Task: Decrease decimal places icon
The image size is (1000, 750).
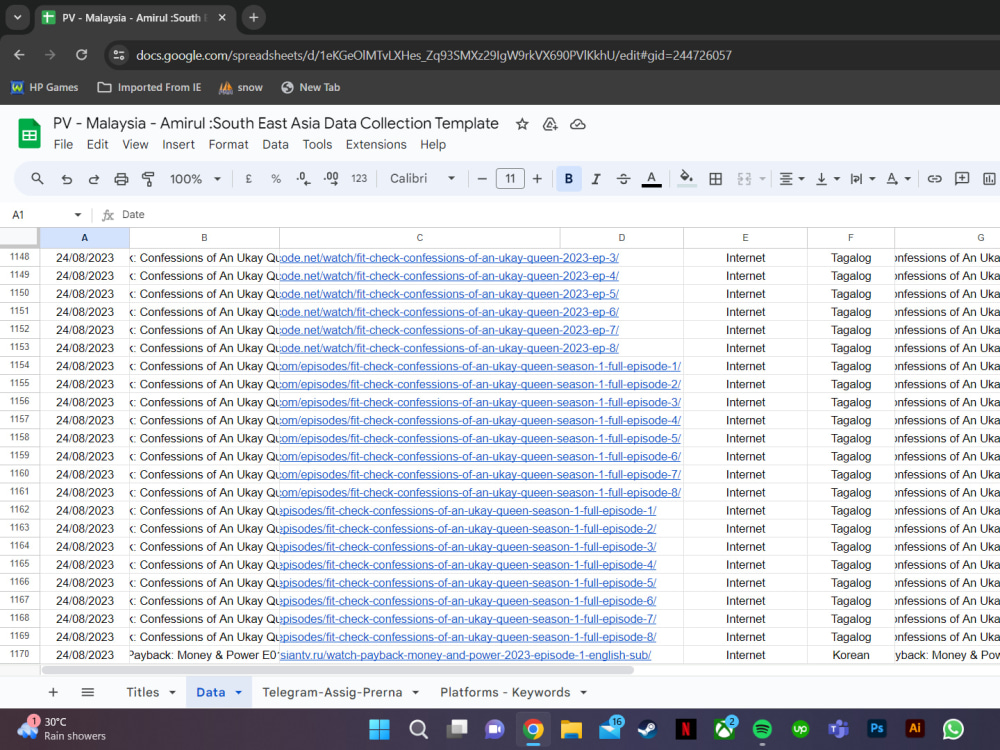Action: coord(304,179)
